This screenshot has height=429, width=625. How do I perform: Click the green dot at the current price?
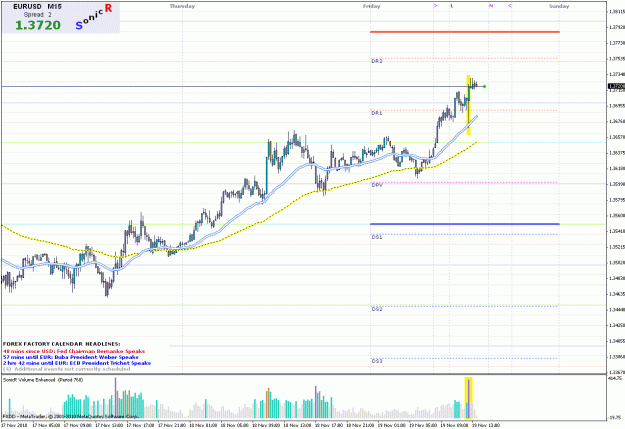[484, 87]
